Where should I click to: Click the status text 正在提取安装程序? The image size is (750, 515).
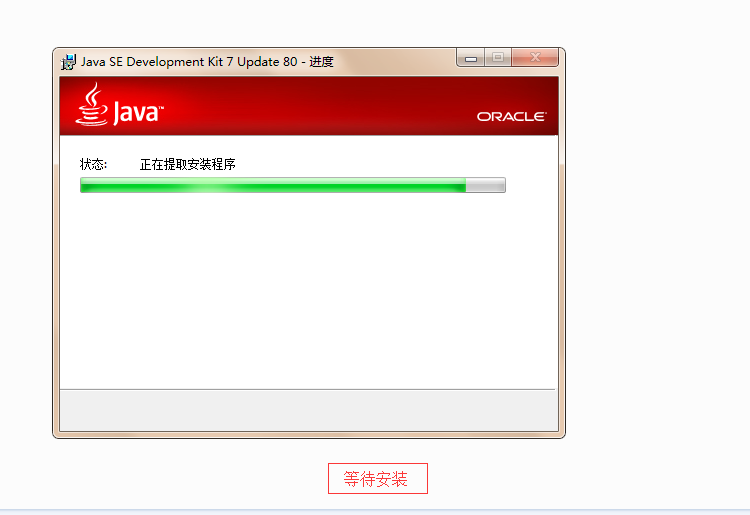(188, 164)
